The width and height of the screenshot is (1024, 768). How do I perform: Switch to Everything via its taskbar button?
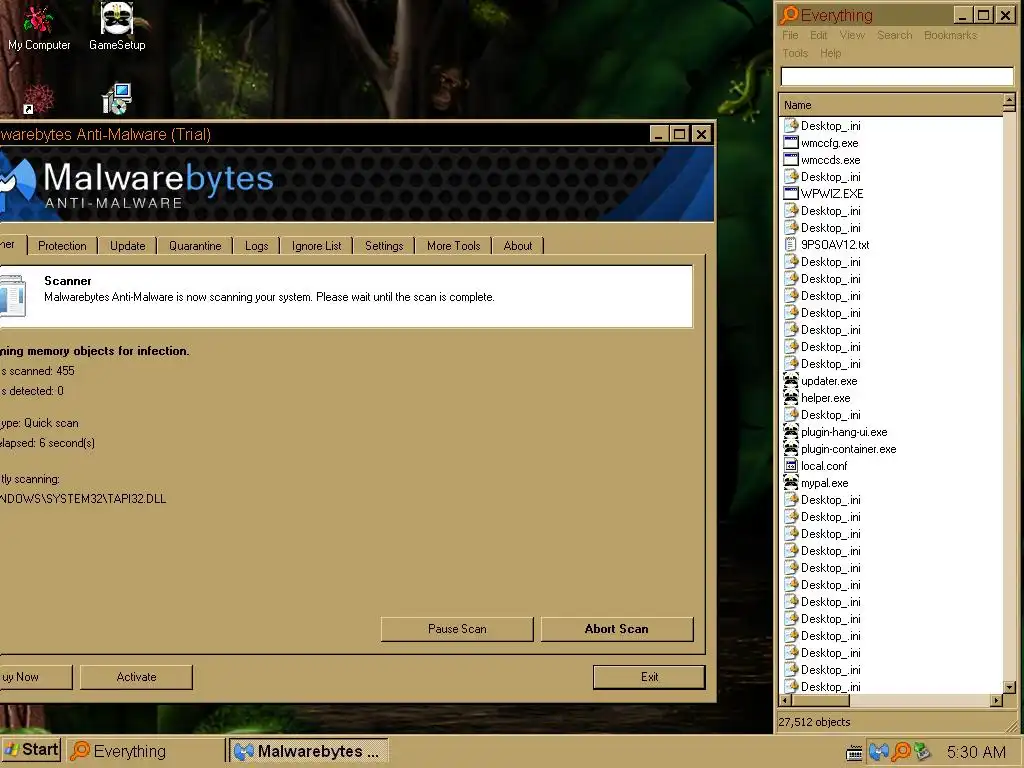pos(146,750)
